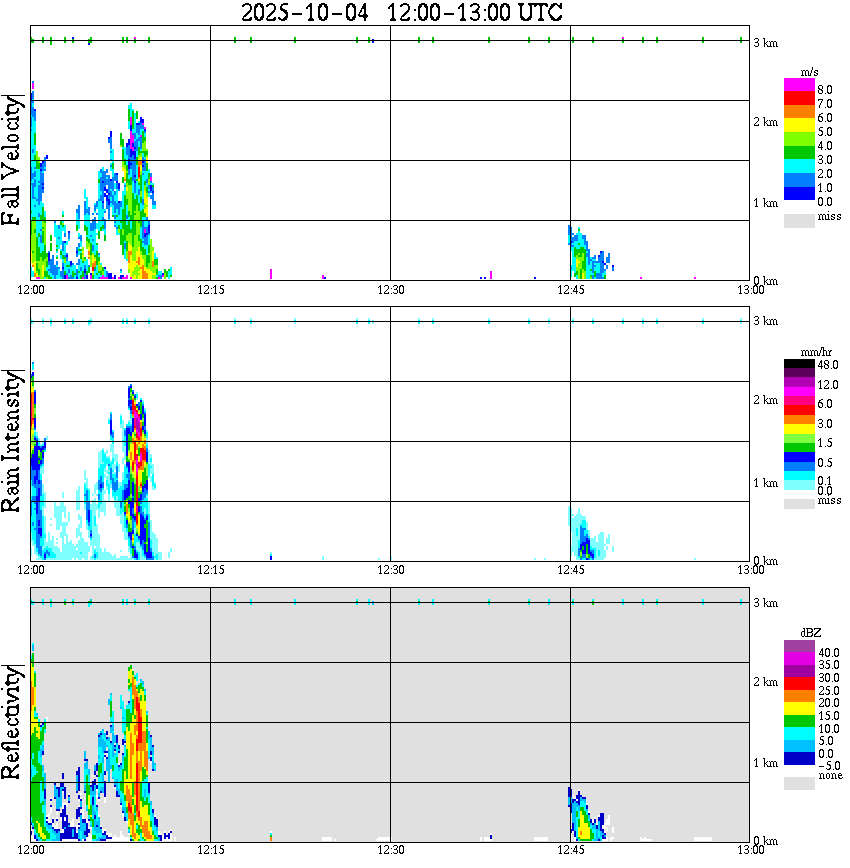Click the '3 km' label beside the Fall Velocity plot

click(765, 43)
